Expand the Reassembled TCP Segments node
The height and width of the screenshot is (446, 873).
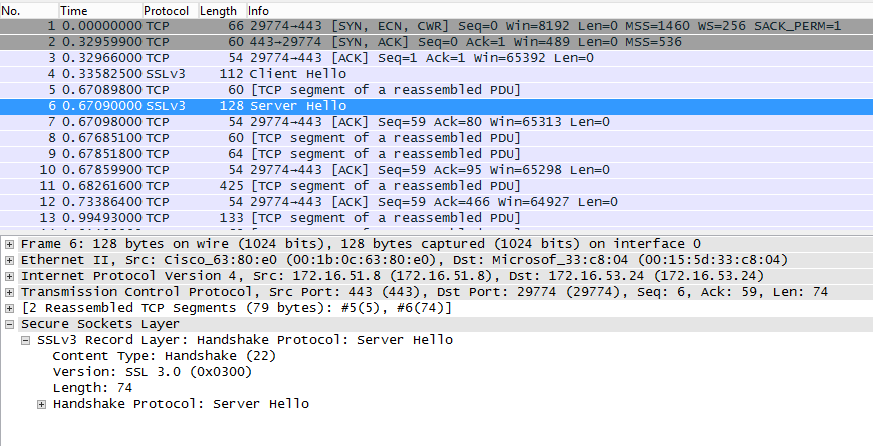click(10, 307)
